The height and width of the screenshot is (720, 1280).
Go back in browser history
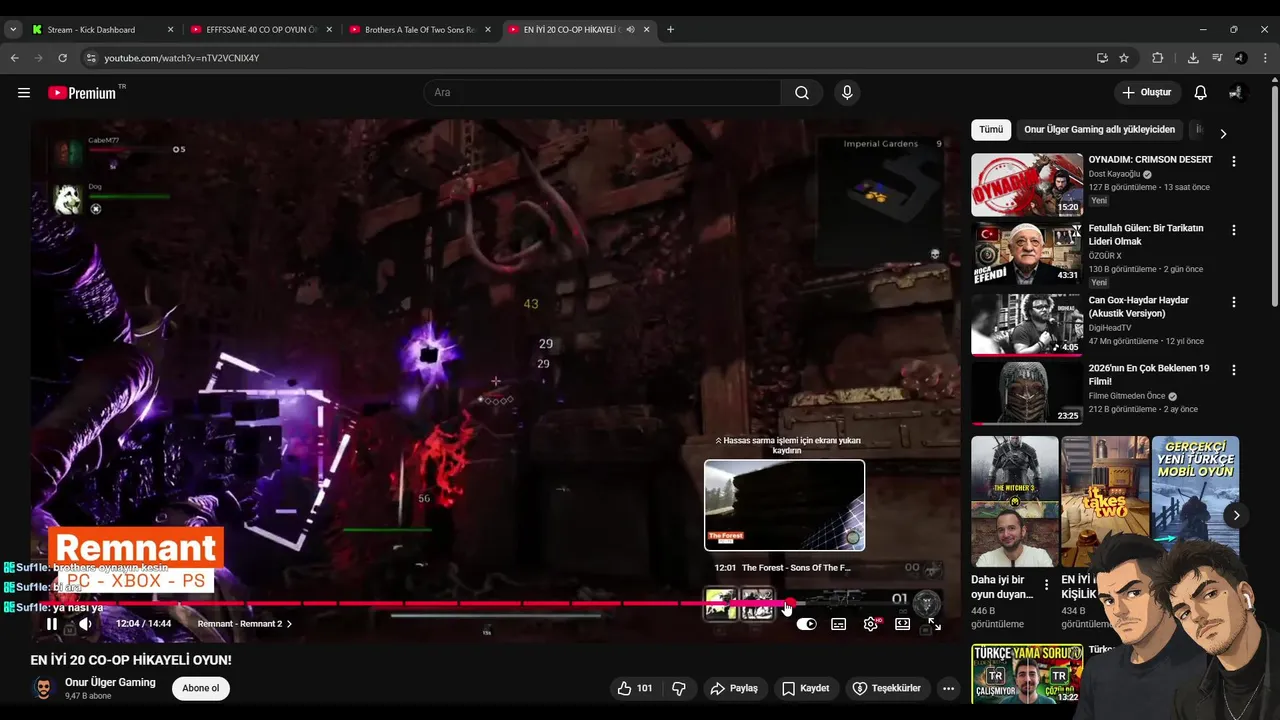(x=14, y=58)
